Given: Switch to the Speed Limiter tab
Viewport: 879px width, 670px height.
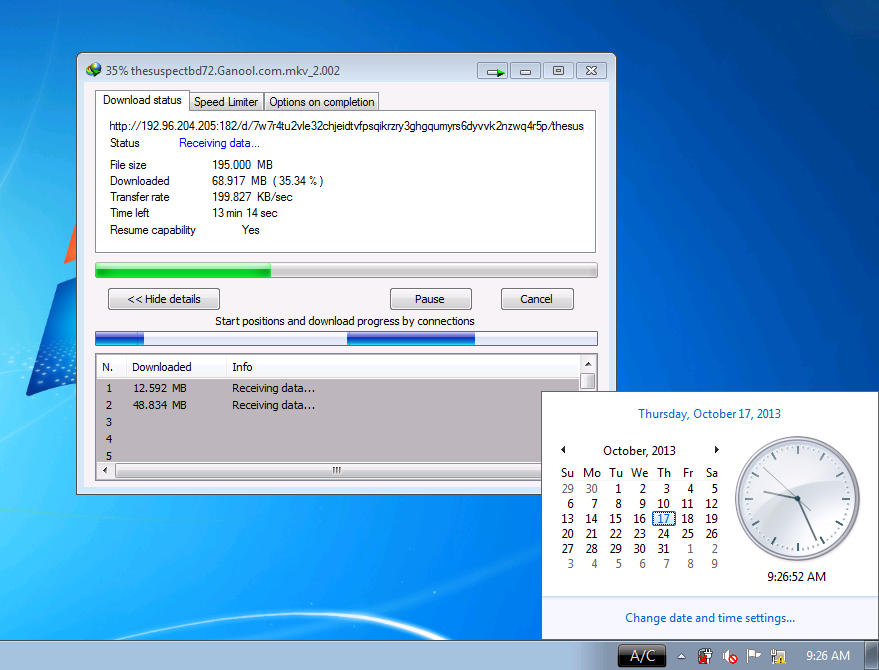Looking at the screenshot, I should point(226,102).
